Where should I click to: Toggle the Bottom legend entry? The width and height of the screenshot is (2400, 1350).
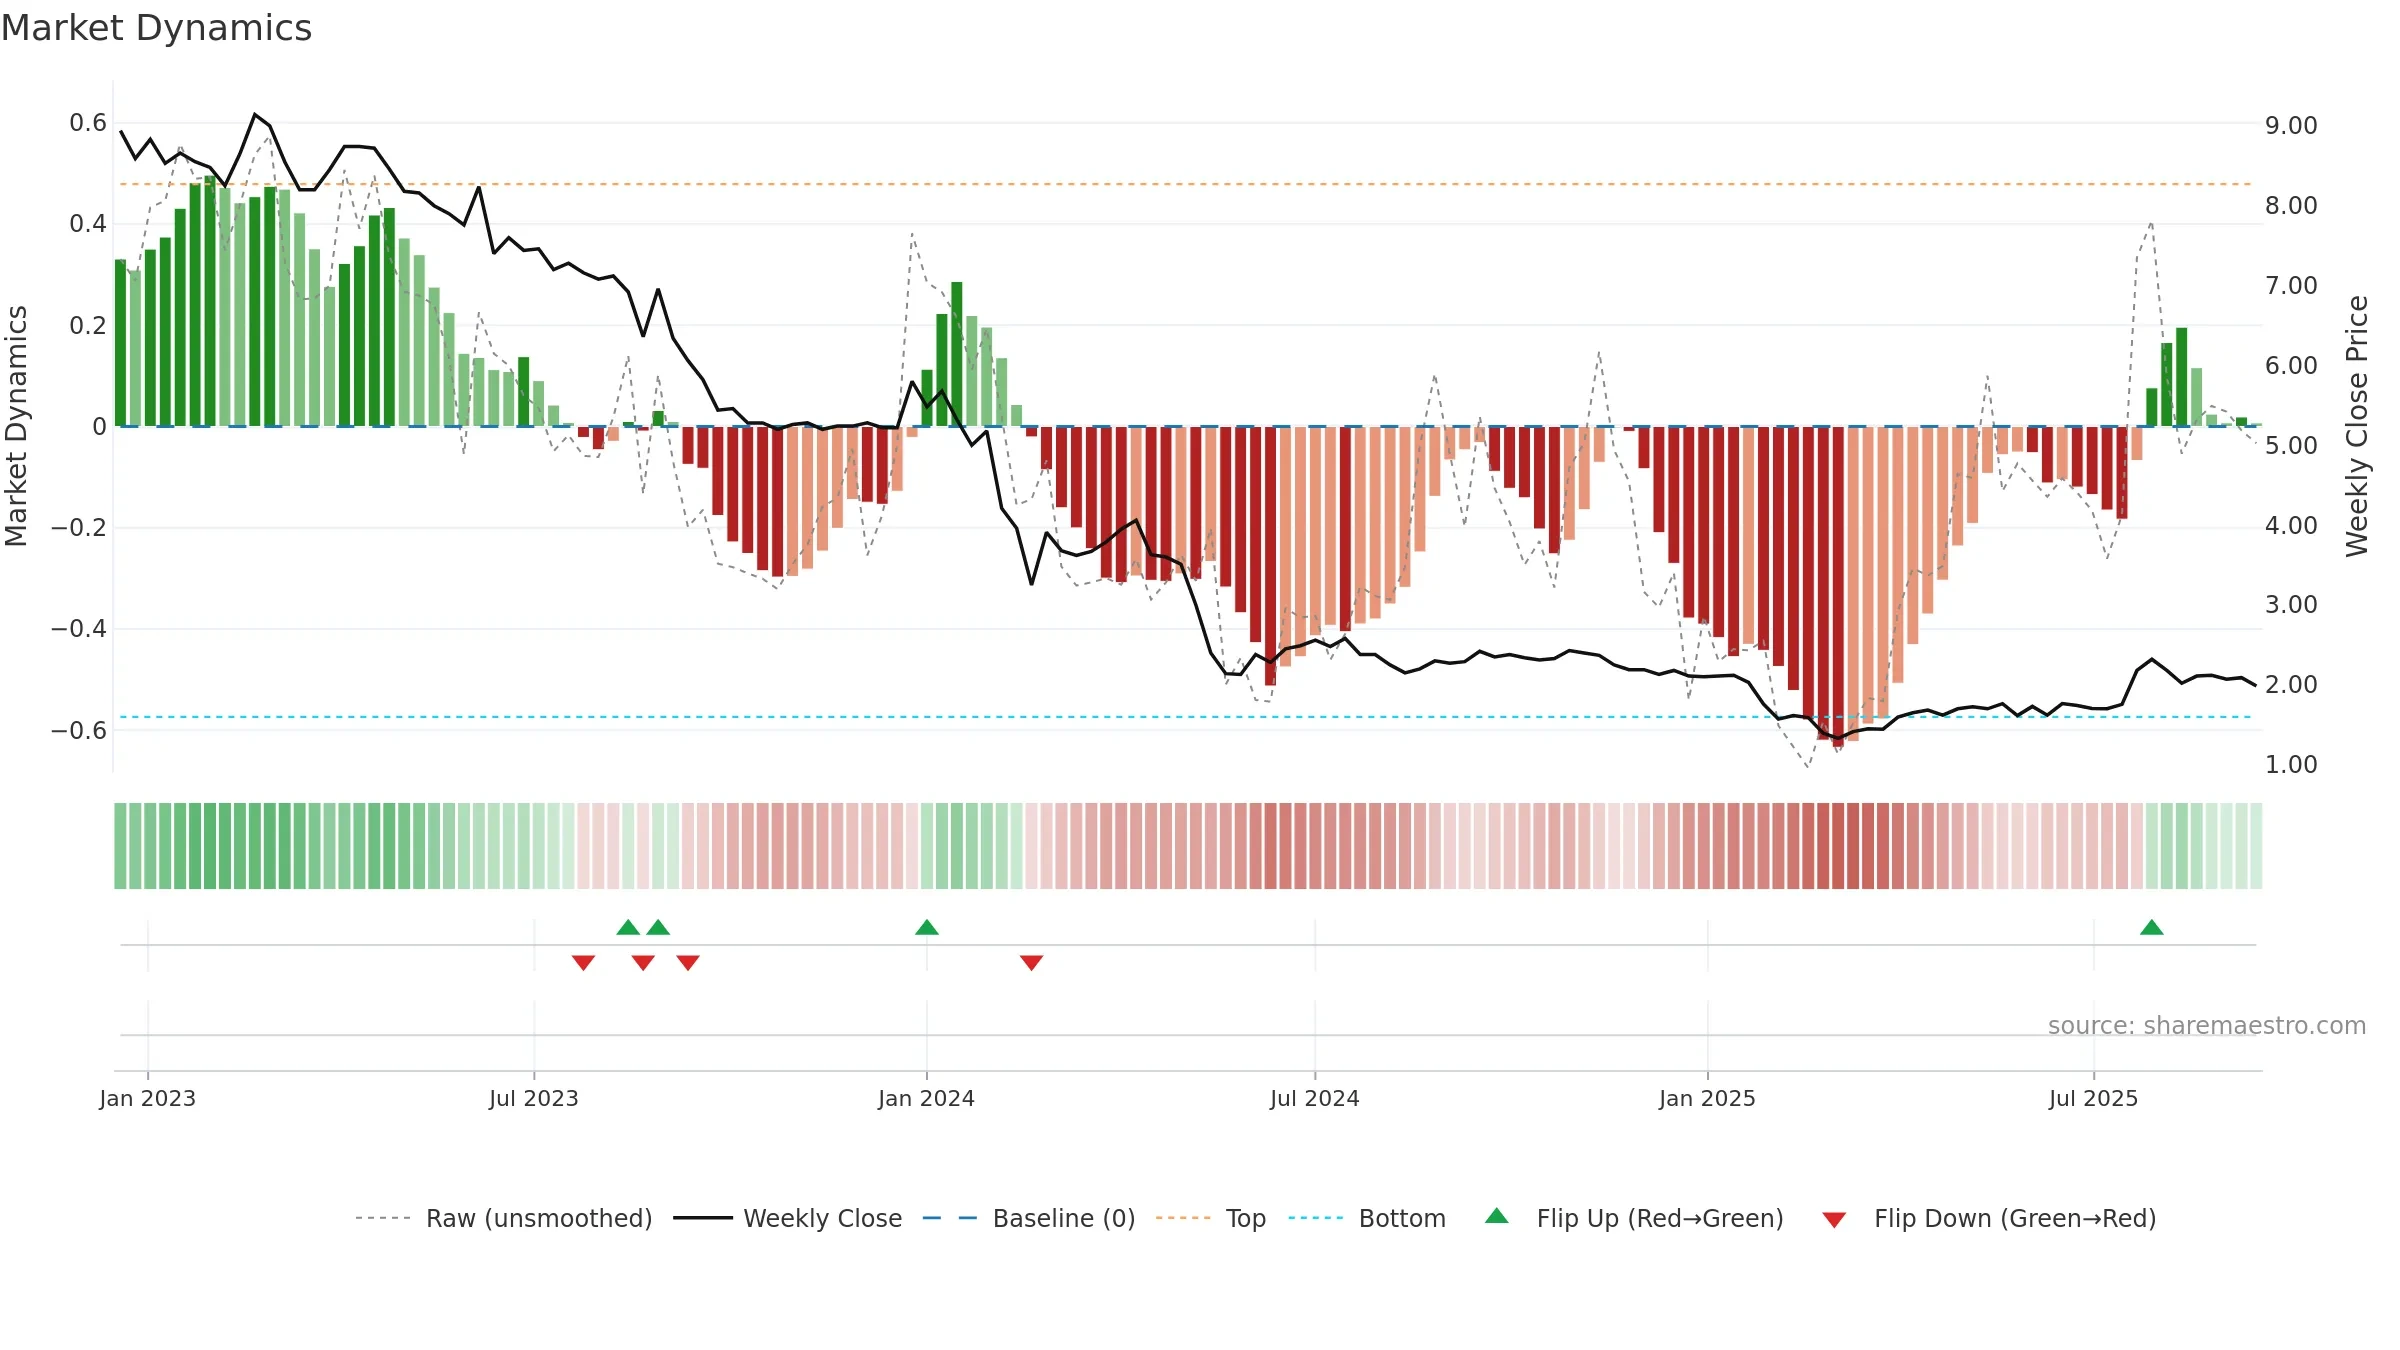coord(1367,1218)
